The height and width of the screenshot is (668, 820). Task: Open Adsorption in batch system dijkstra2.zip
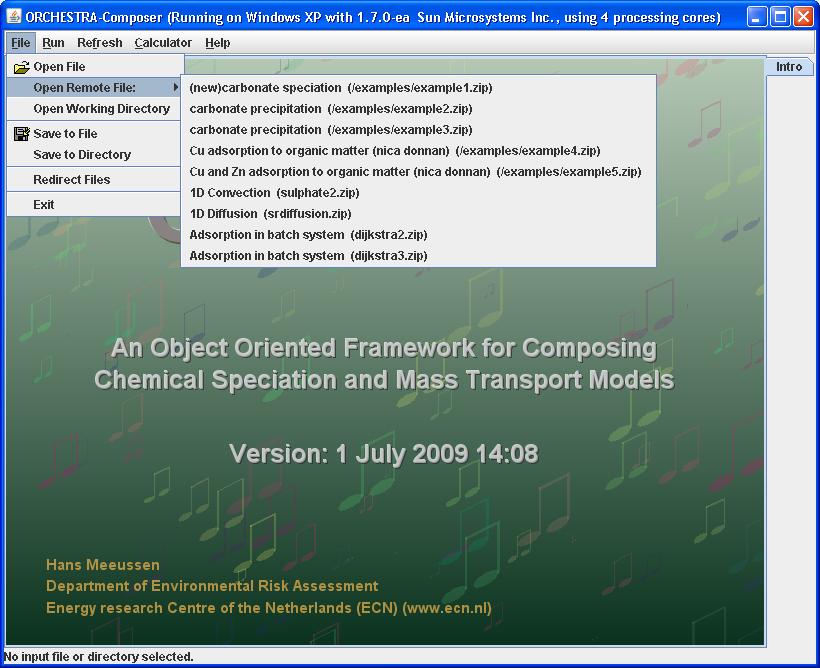click(x=418, y=234)
